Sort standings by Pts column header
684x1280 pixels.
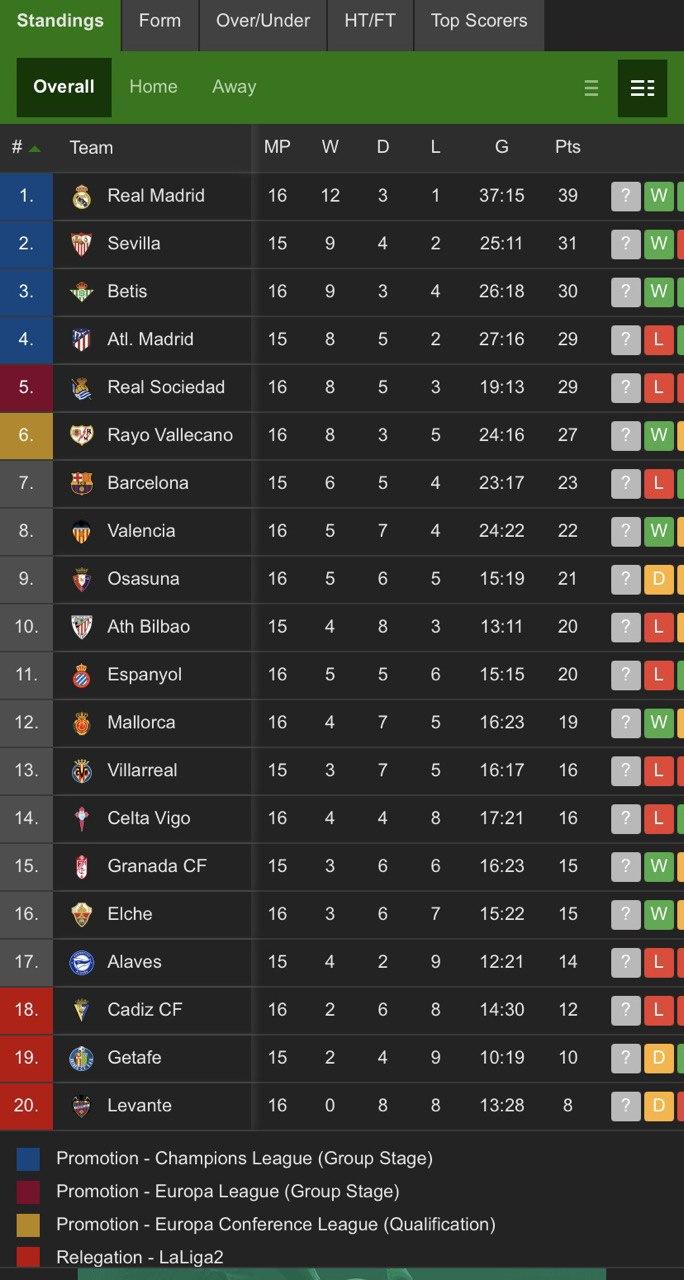click(568, 147)
